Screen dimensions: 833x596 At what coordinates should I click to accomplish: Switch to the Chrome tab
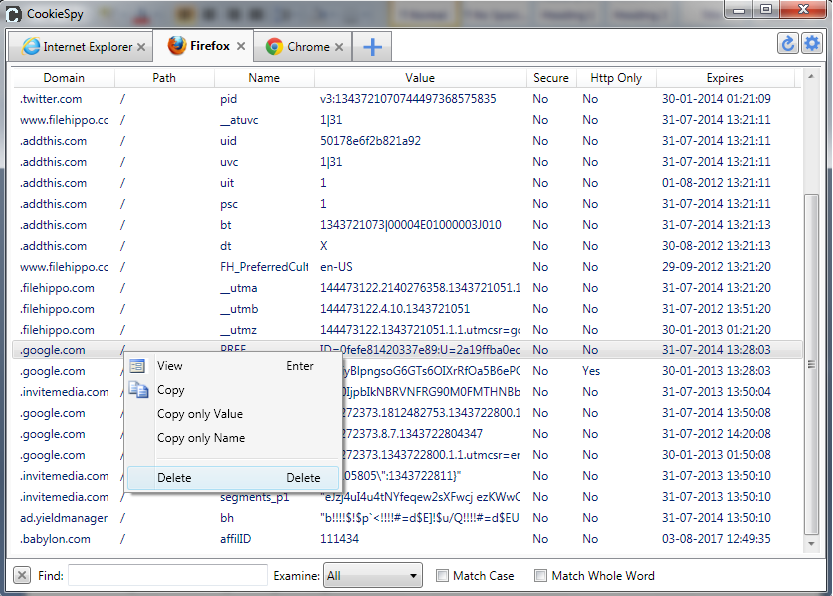point(298,47)
